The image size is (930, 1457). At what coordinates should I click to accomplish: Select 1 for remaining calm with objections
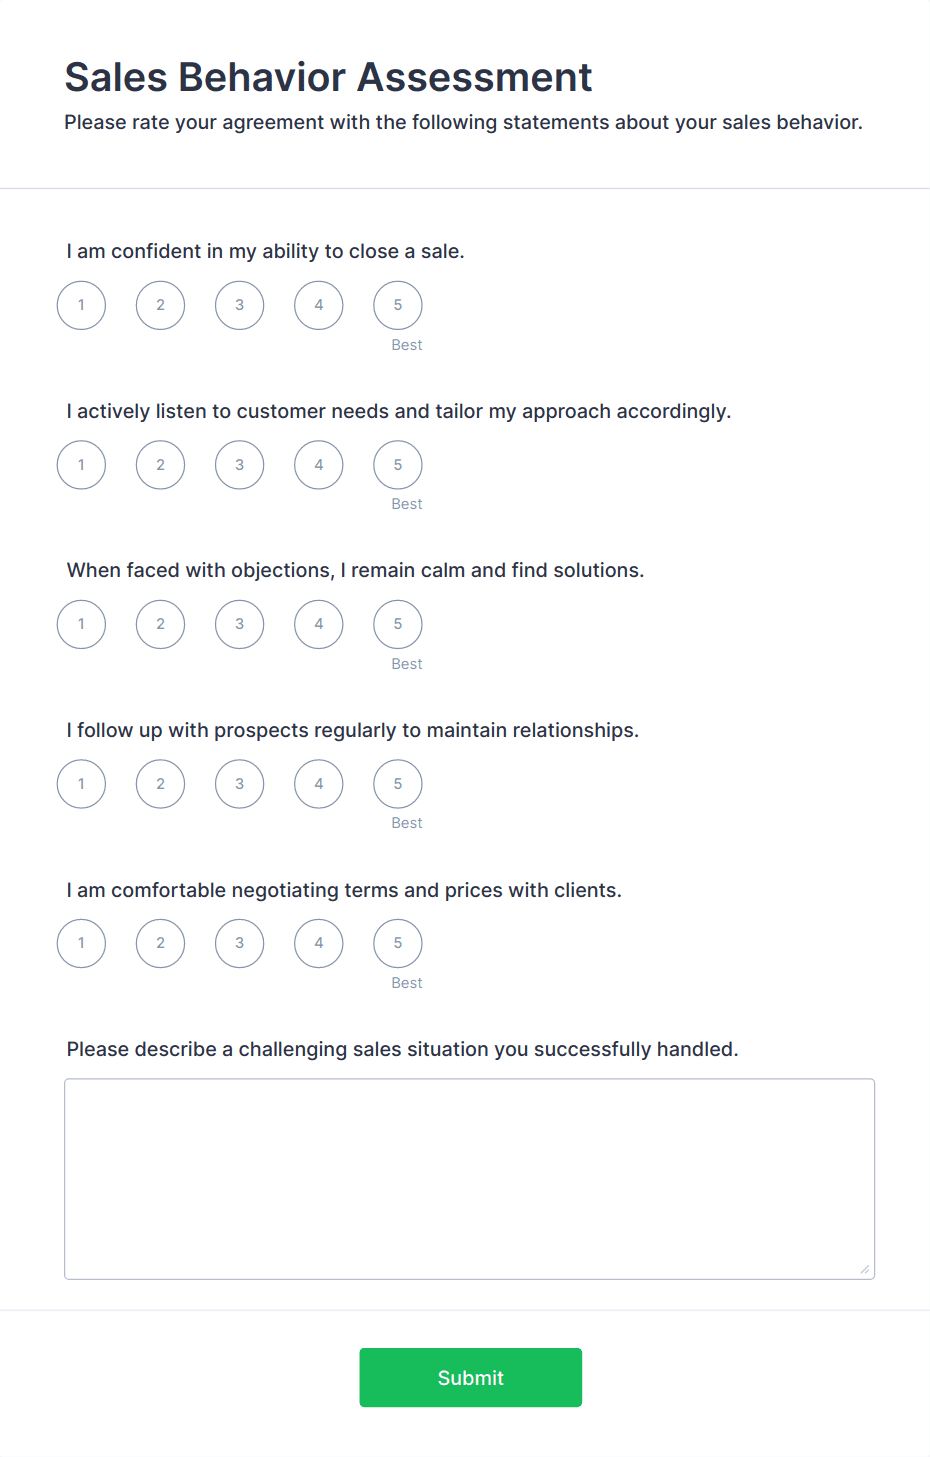(x=81, y=624)
